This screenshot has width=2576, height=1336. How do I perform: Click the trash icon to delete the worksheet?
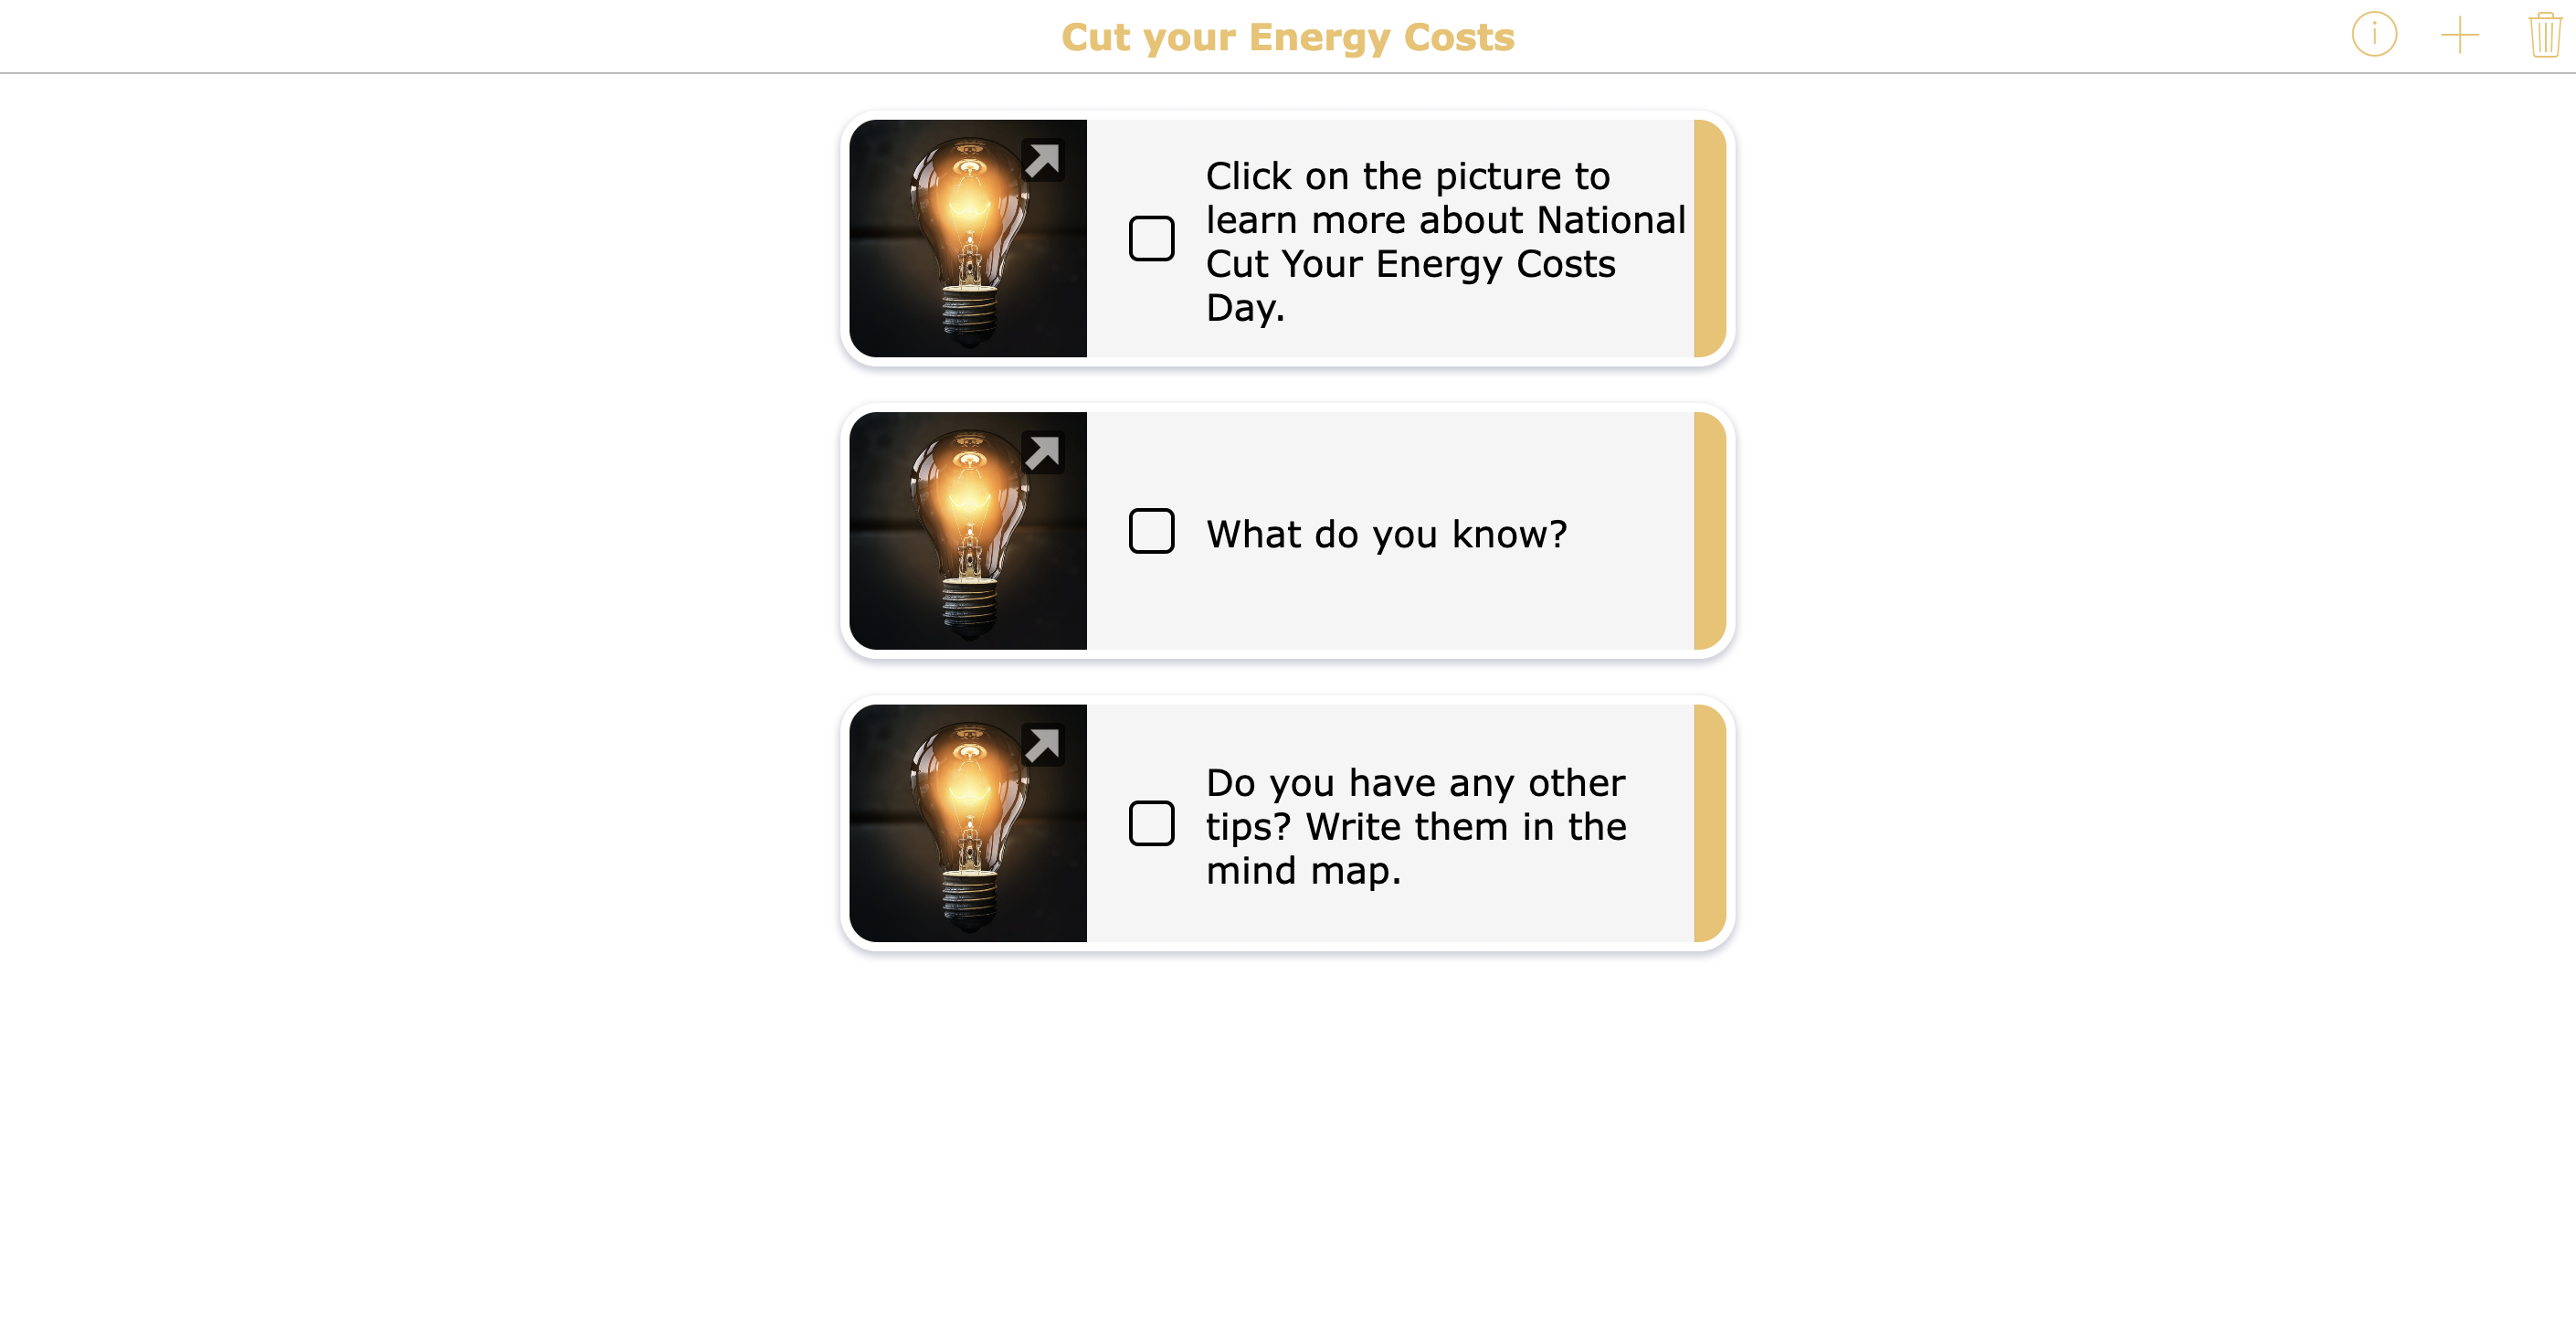[2543, 35]
